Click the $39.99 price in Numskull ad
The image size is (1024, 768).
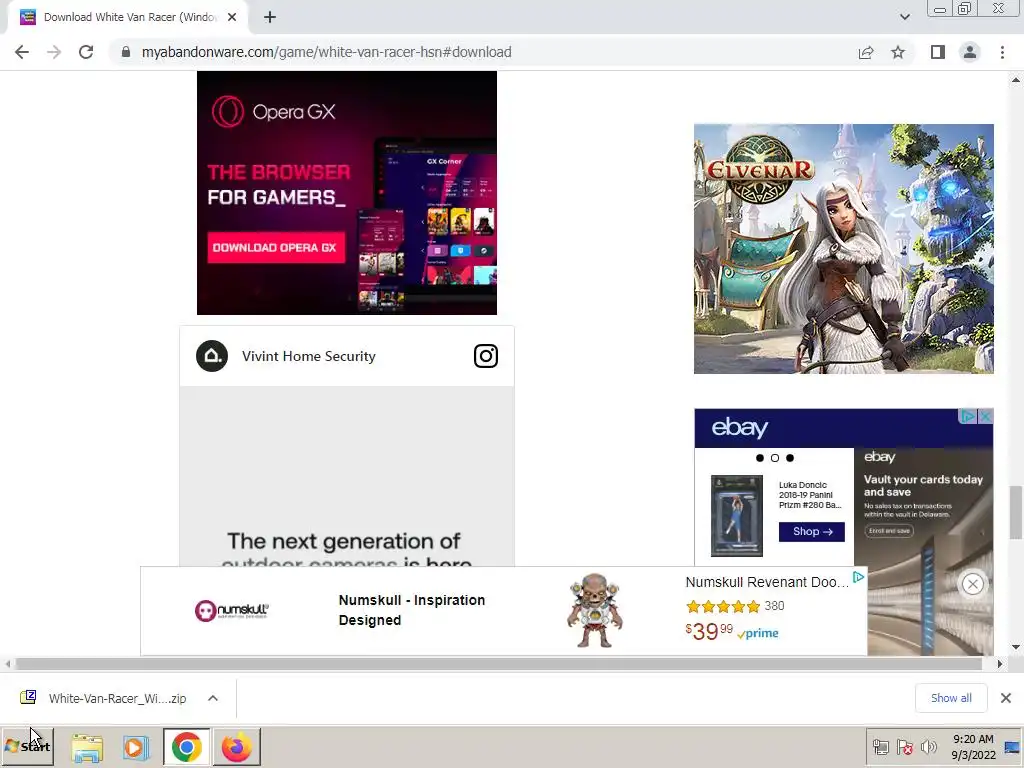point(709,631)
